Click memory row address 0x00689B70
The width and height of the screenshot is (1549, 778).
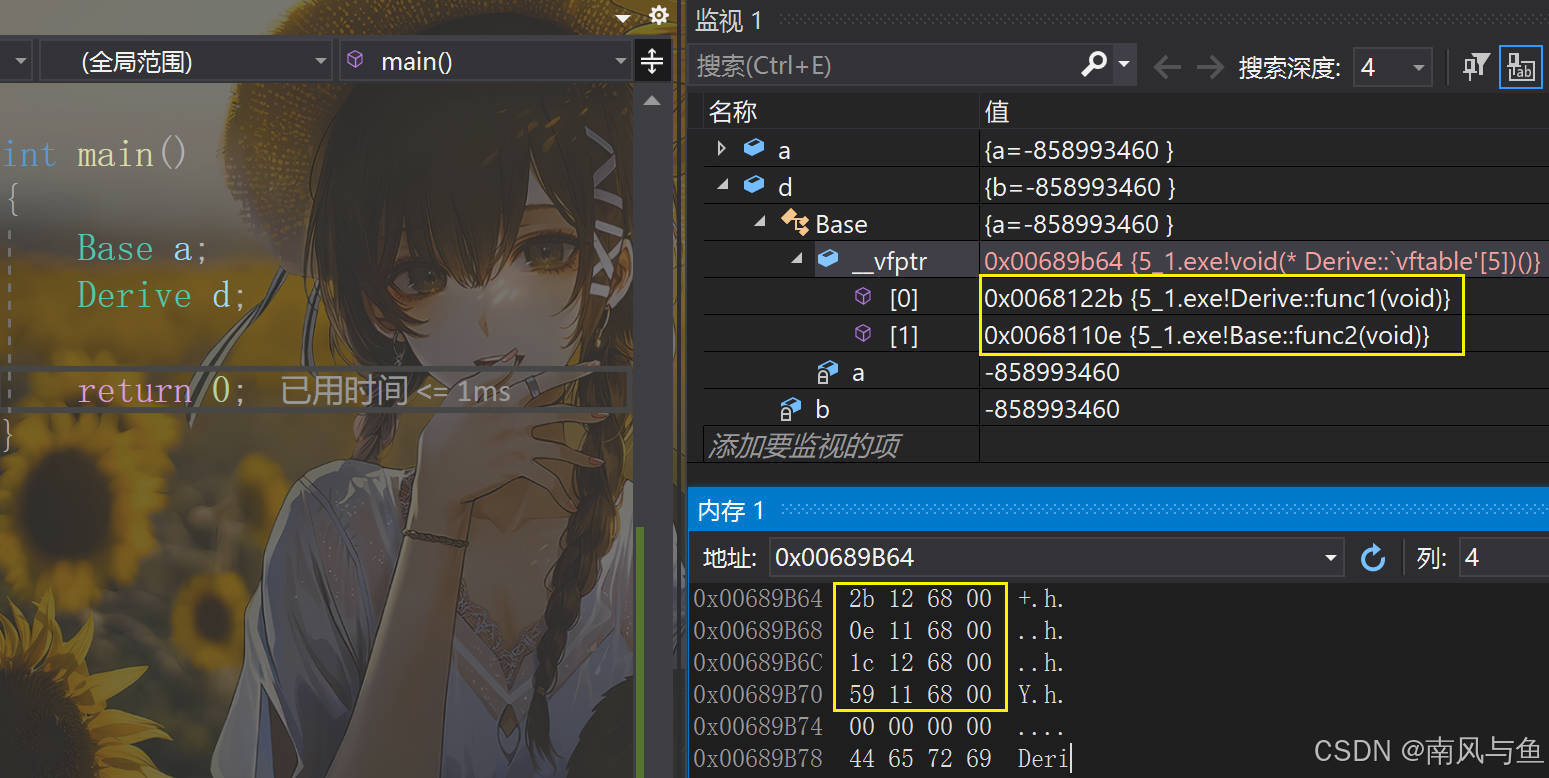(x=757, y=695)
